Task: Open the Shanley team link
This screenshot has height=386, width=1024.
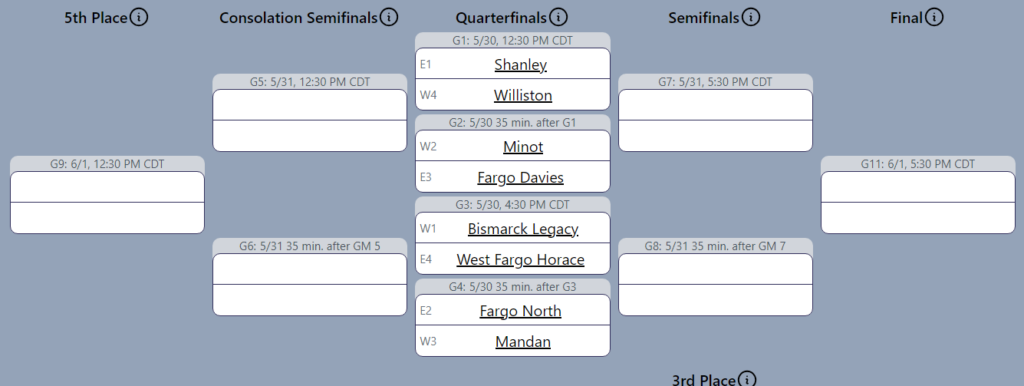Action: (520, 64)
